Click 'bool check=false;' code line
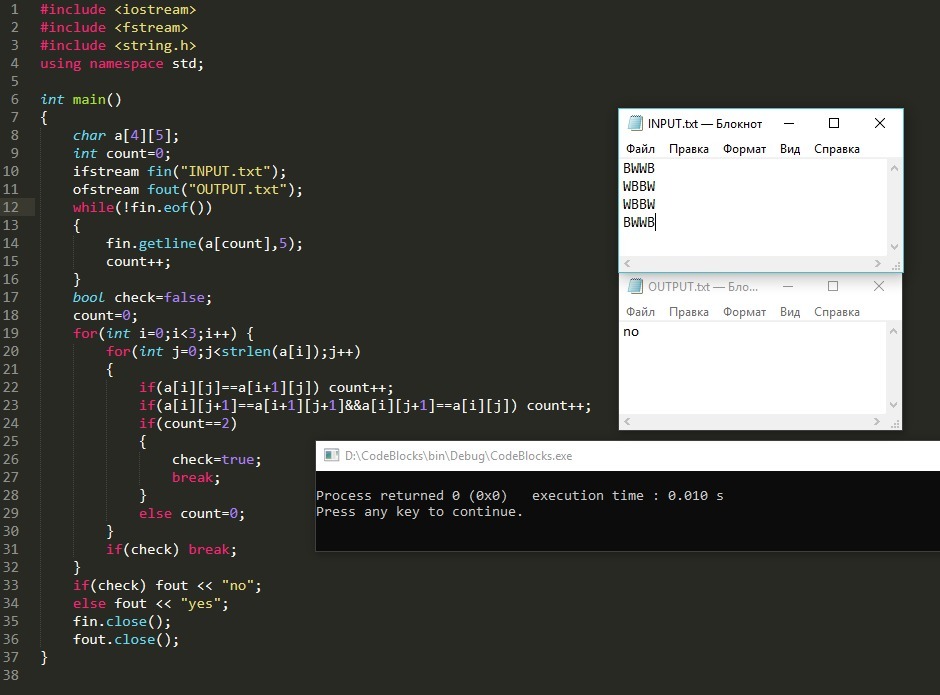 (x=142, y=297)
